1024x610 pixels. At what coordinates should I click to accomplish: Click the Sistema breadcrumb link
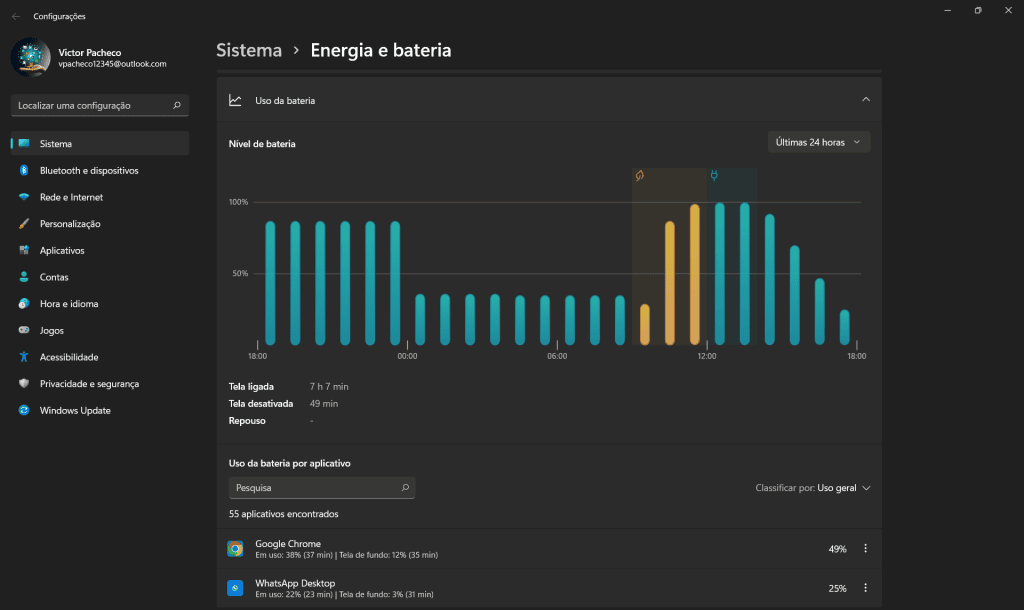[x=248, y=50]
